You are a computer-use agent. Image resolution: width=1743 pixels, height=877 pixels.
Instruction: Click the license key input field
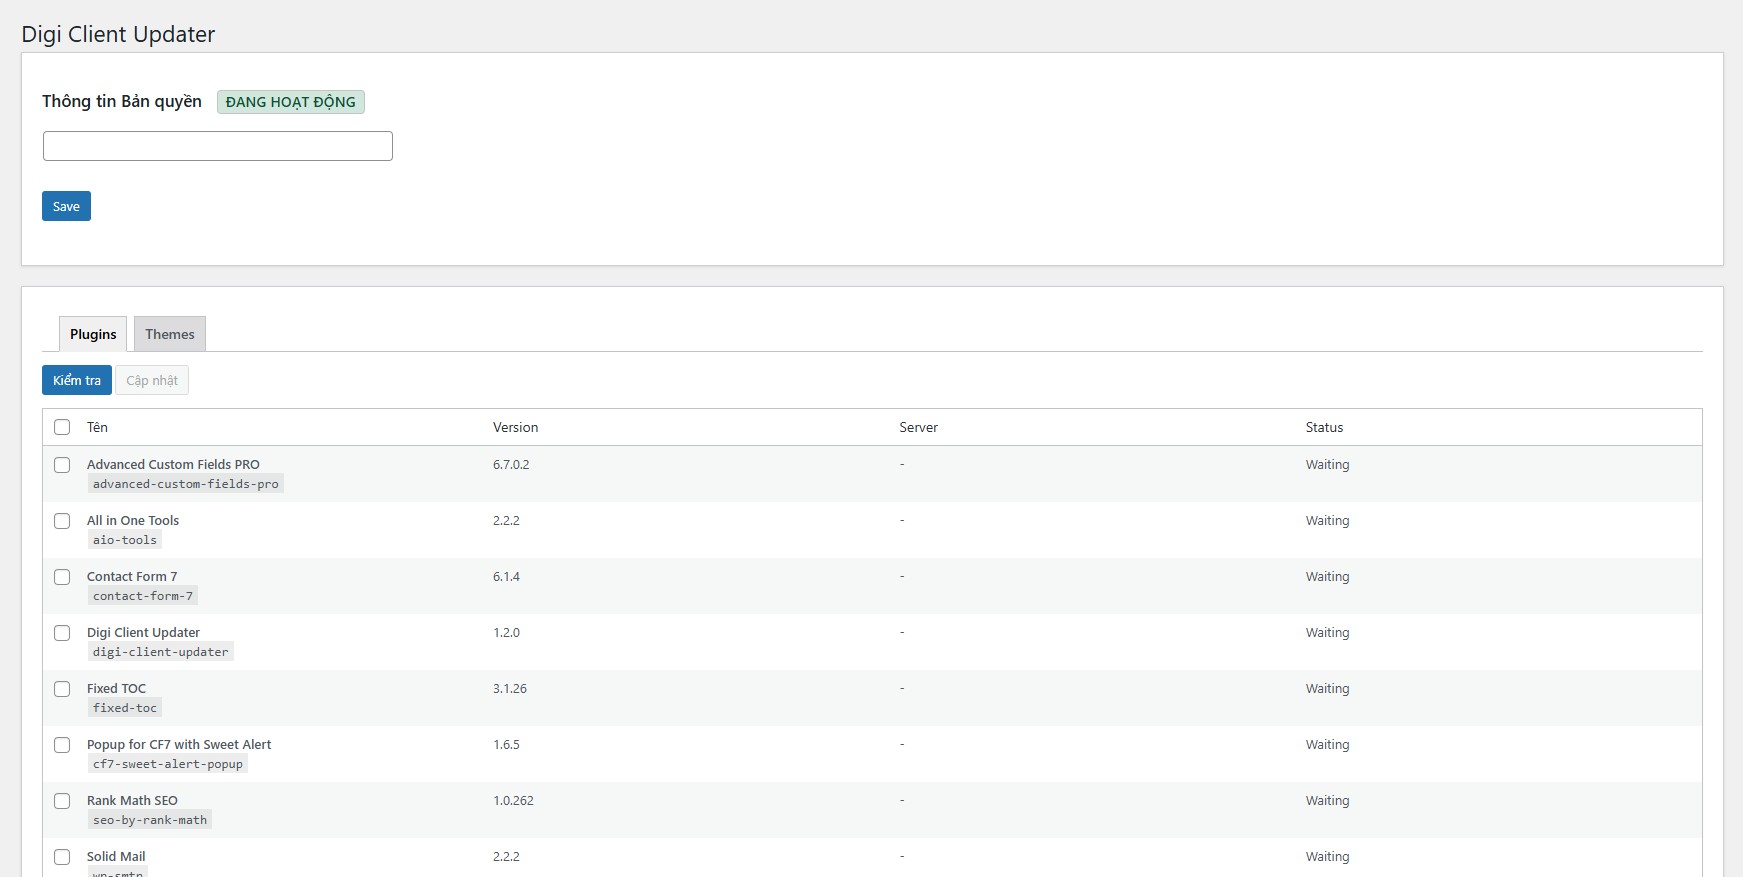coord(217,146)
